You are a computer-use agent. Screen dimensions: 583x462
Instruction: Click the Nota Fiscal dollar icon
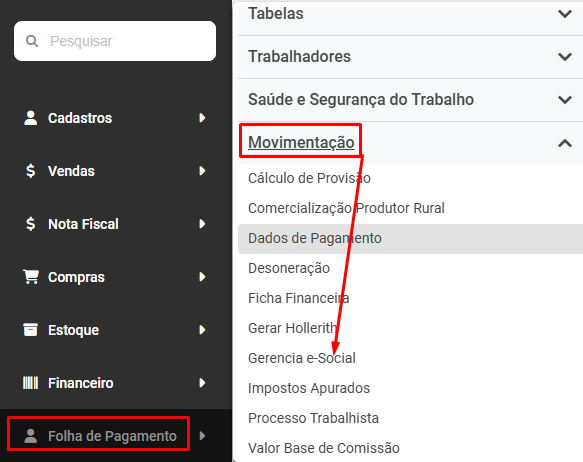pyautogui.click(x=30, y=224)
